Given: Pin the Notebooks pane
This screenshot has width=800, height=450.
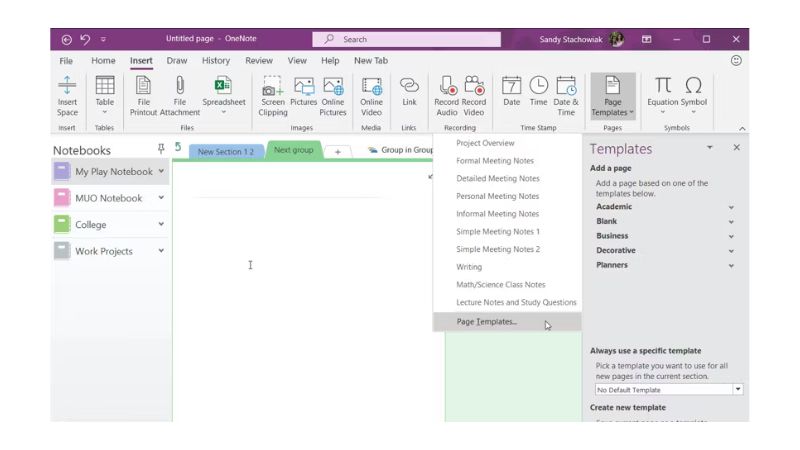Looking at the screenshot, I should [x=161, y=148].
